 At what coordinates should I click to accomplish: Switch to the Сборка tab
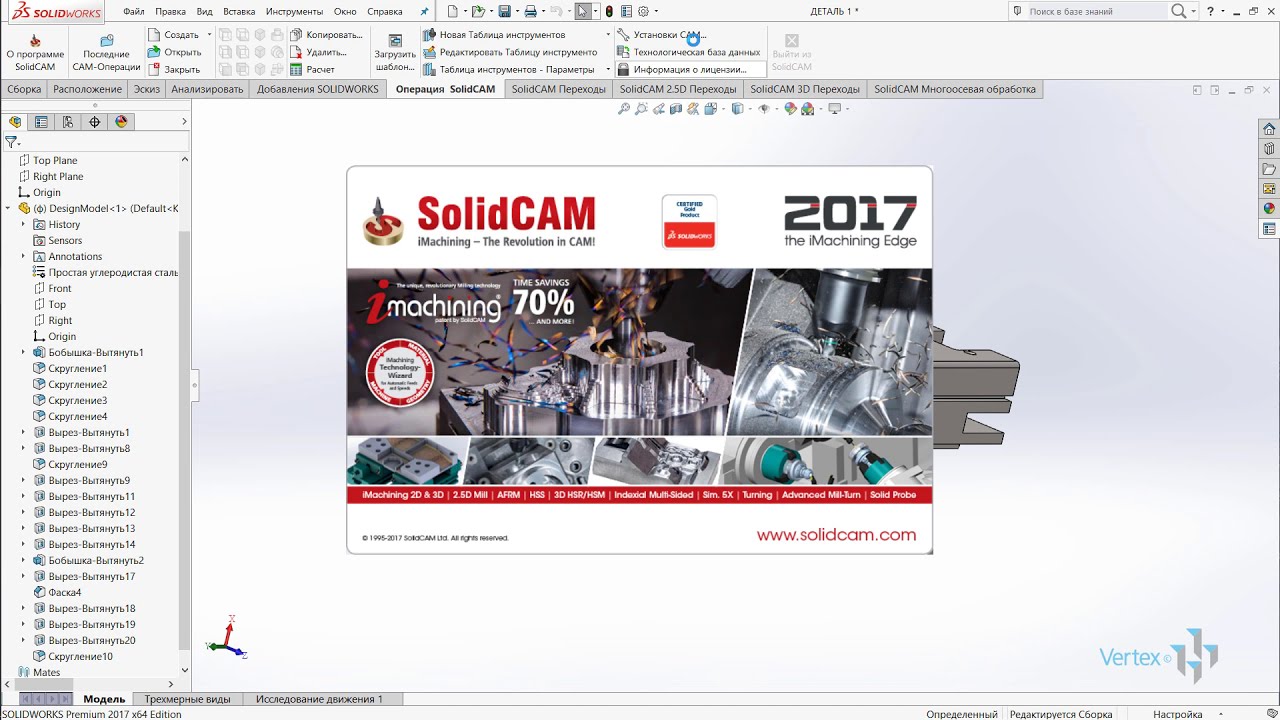coord(24,89)
